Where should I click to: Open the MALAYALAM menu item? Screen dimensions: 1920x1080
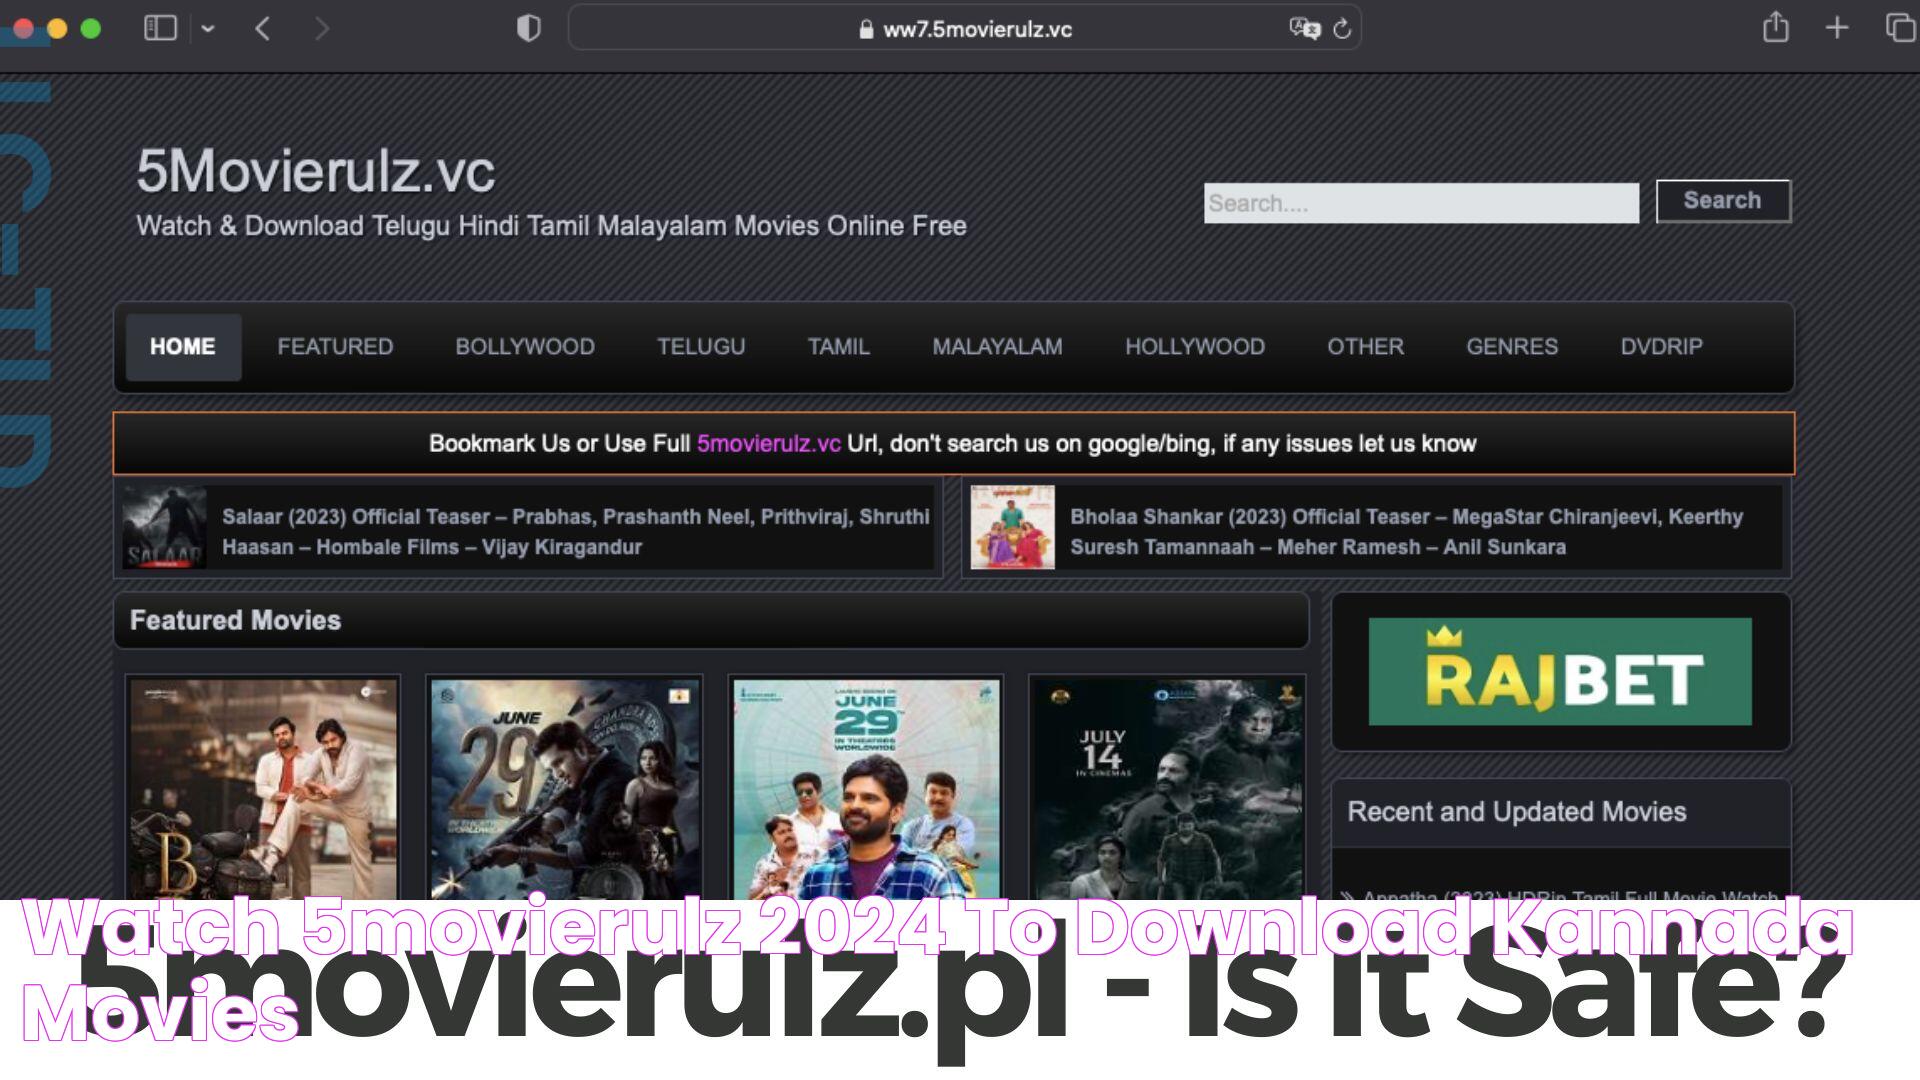pos(997,347)
